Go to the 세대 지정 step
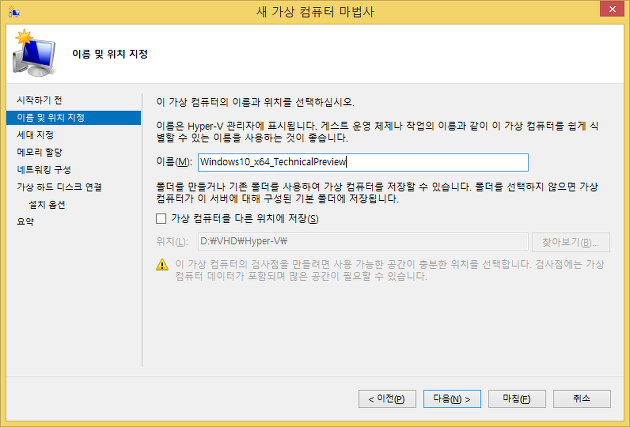This screenshot has width=630, height=427. click(35, 135)
